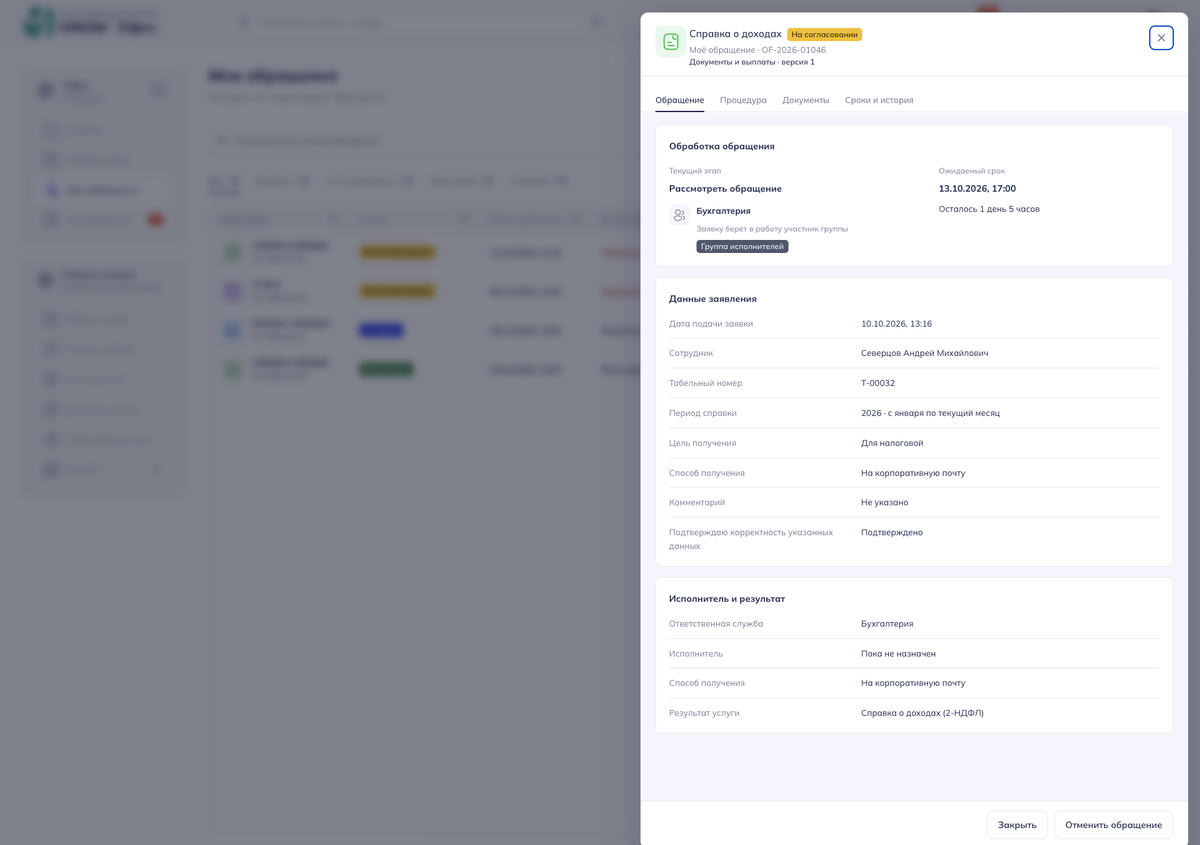Click the Для налоговой value
This screenshot has height=845, width=1200.
click(x=892, y=443)
